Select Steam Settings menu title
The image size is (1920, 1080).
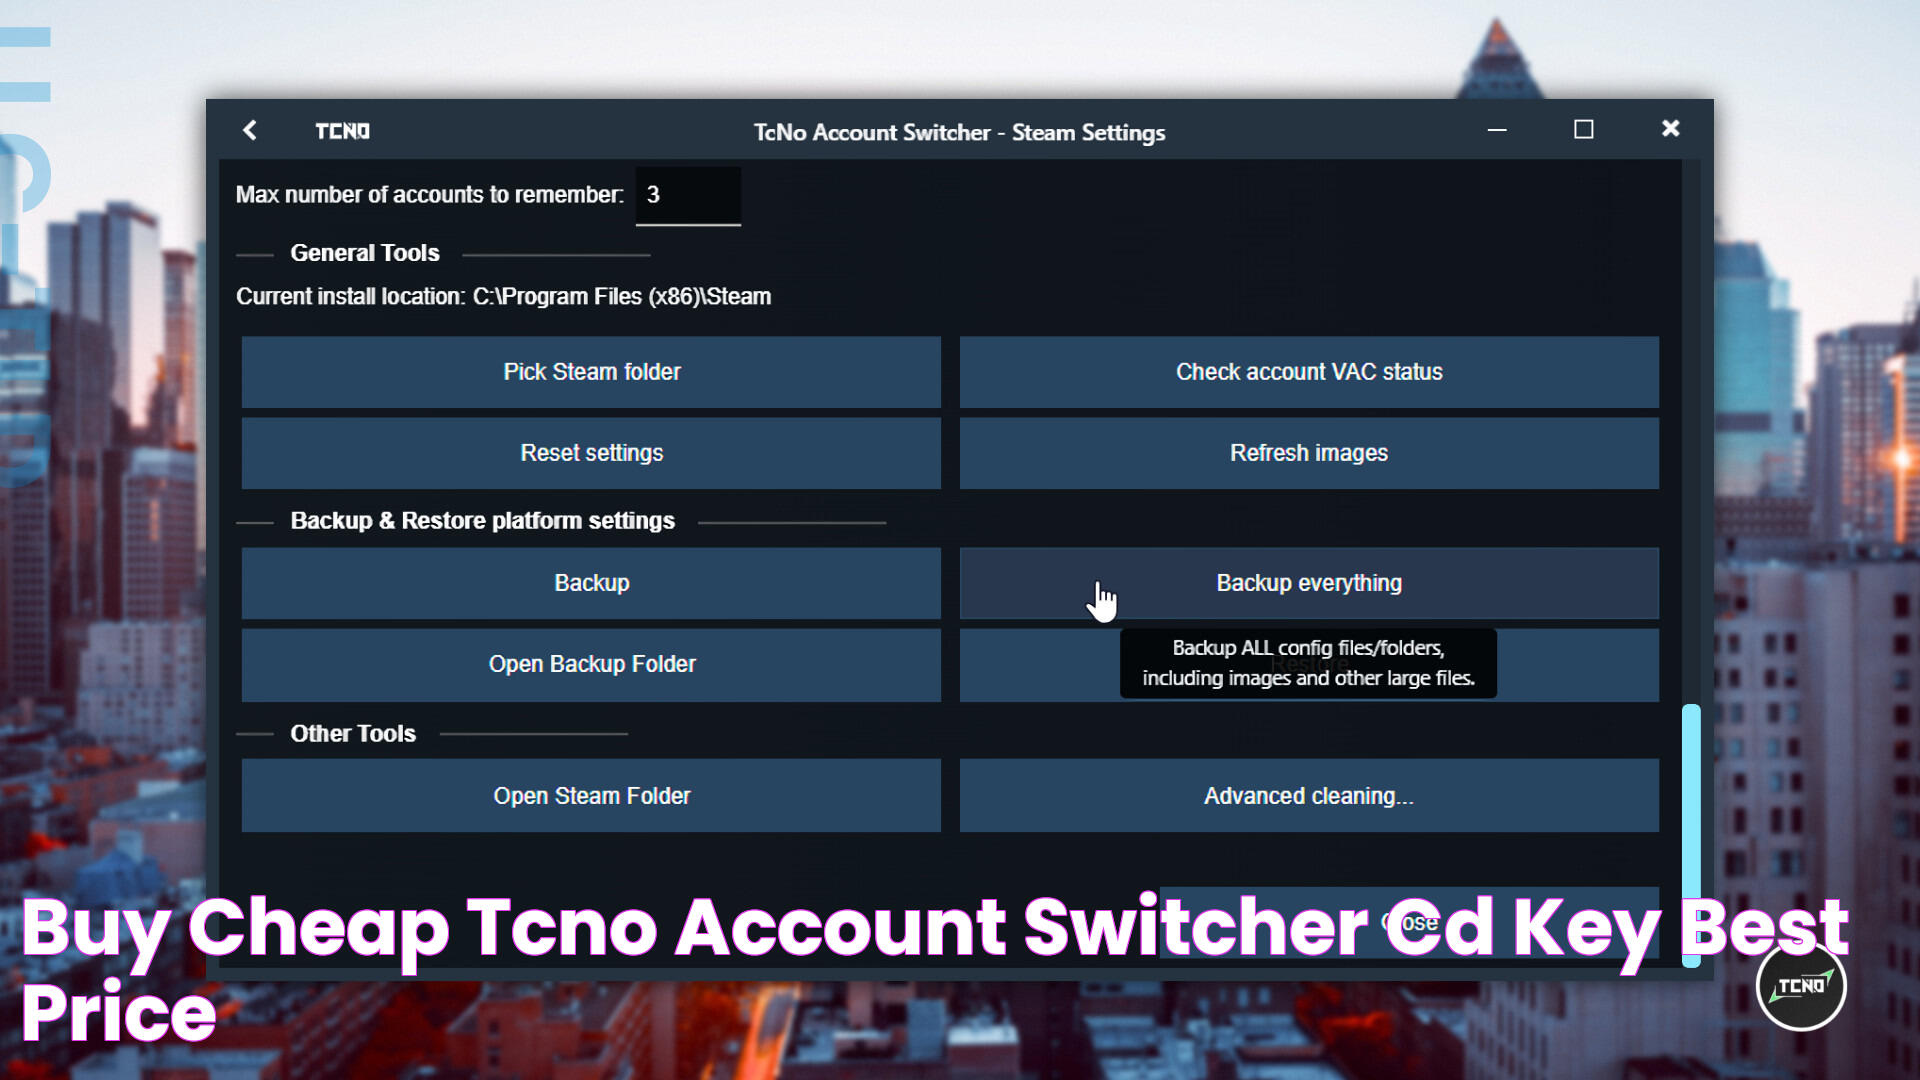(960, 131)
